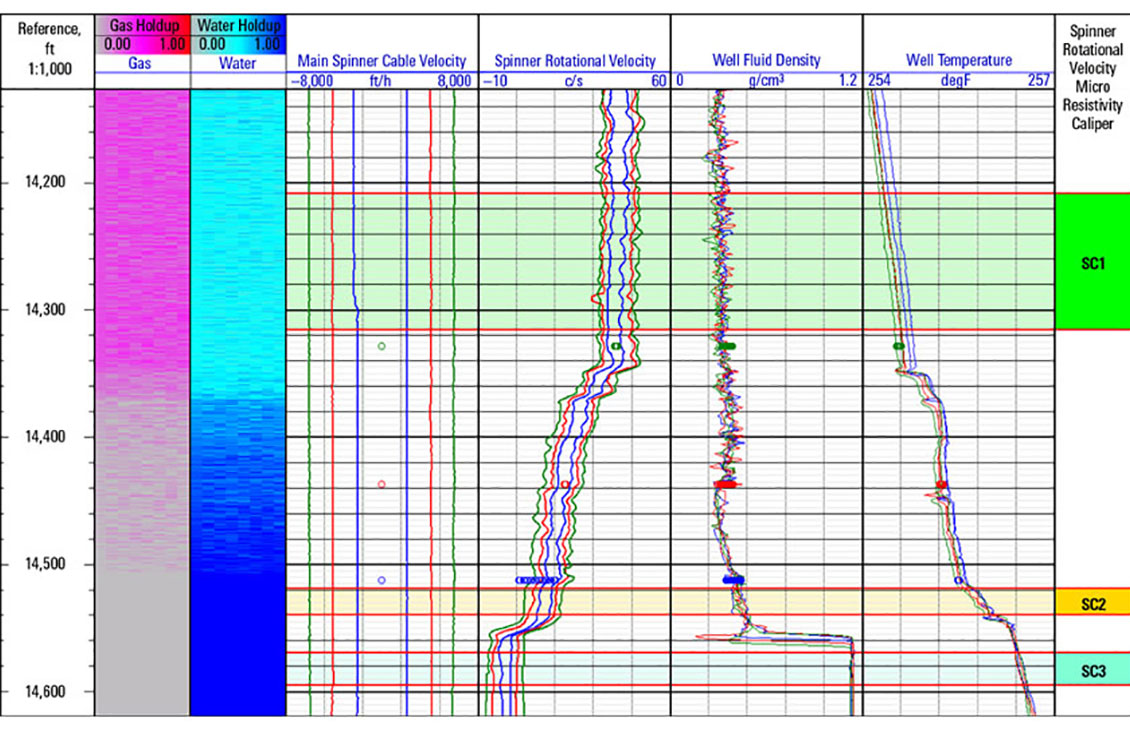Click the green marker on the temperature curve

(x=899, y=347)
